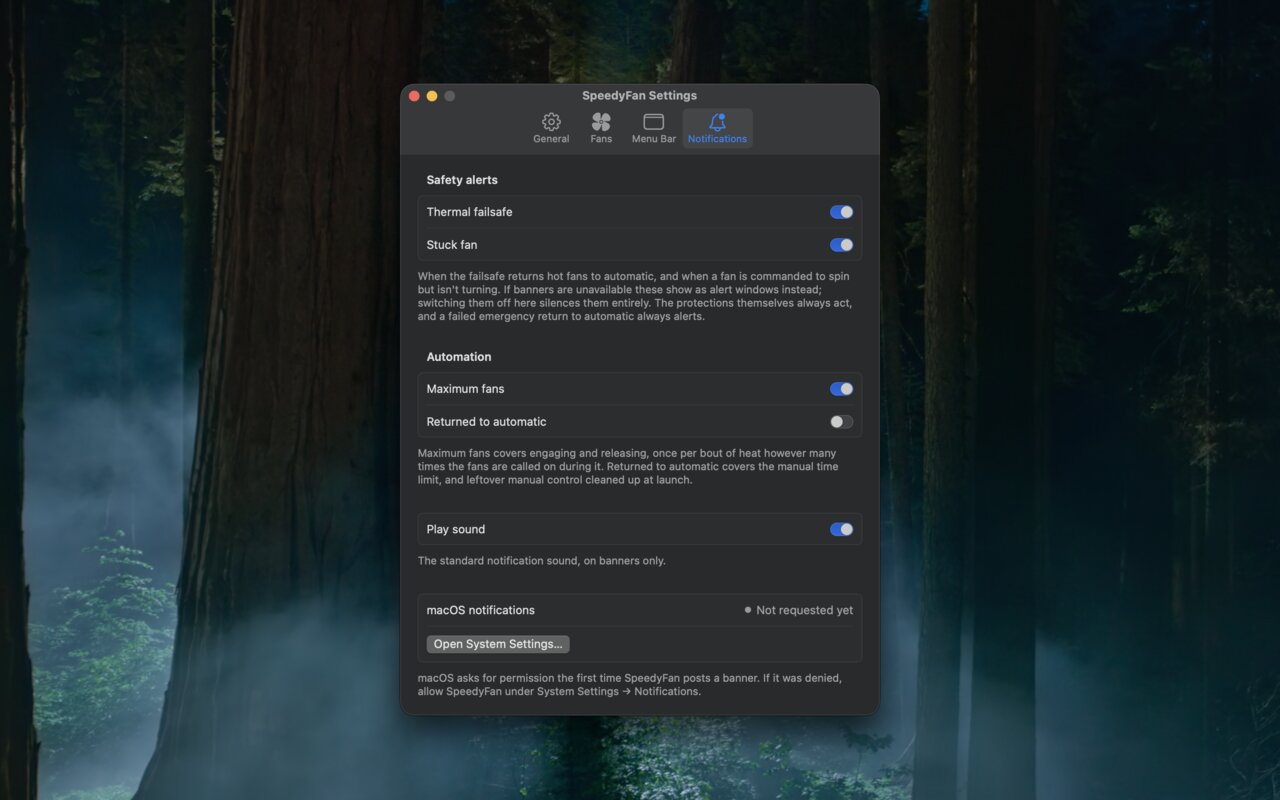Click the "macOS asks for permission" help text
The height and width of the screenshot is (800, 1280).
pos(630,685)
